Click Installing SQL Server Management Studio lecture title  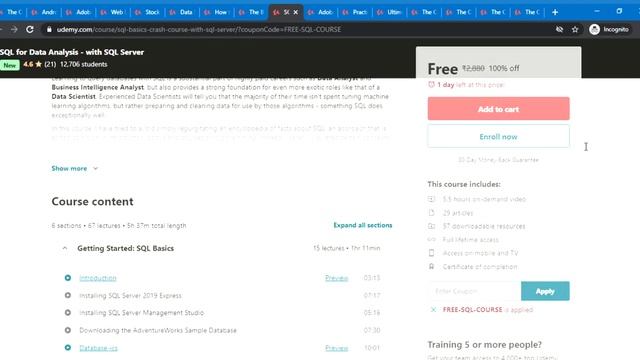pyautogui.click(x=142, y=313)
